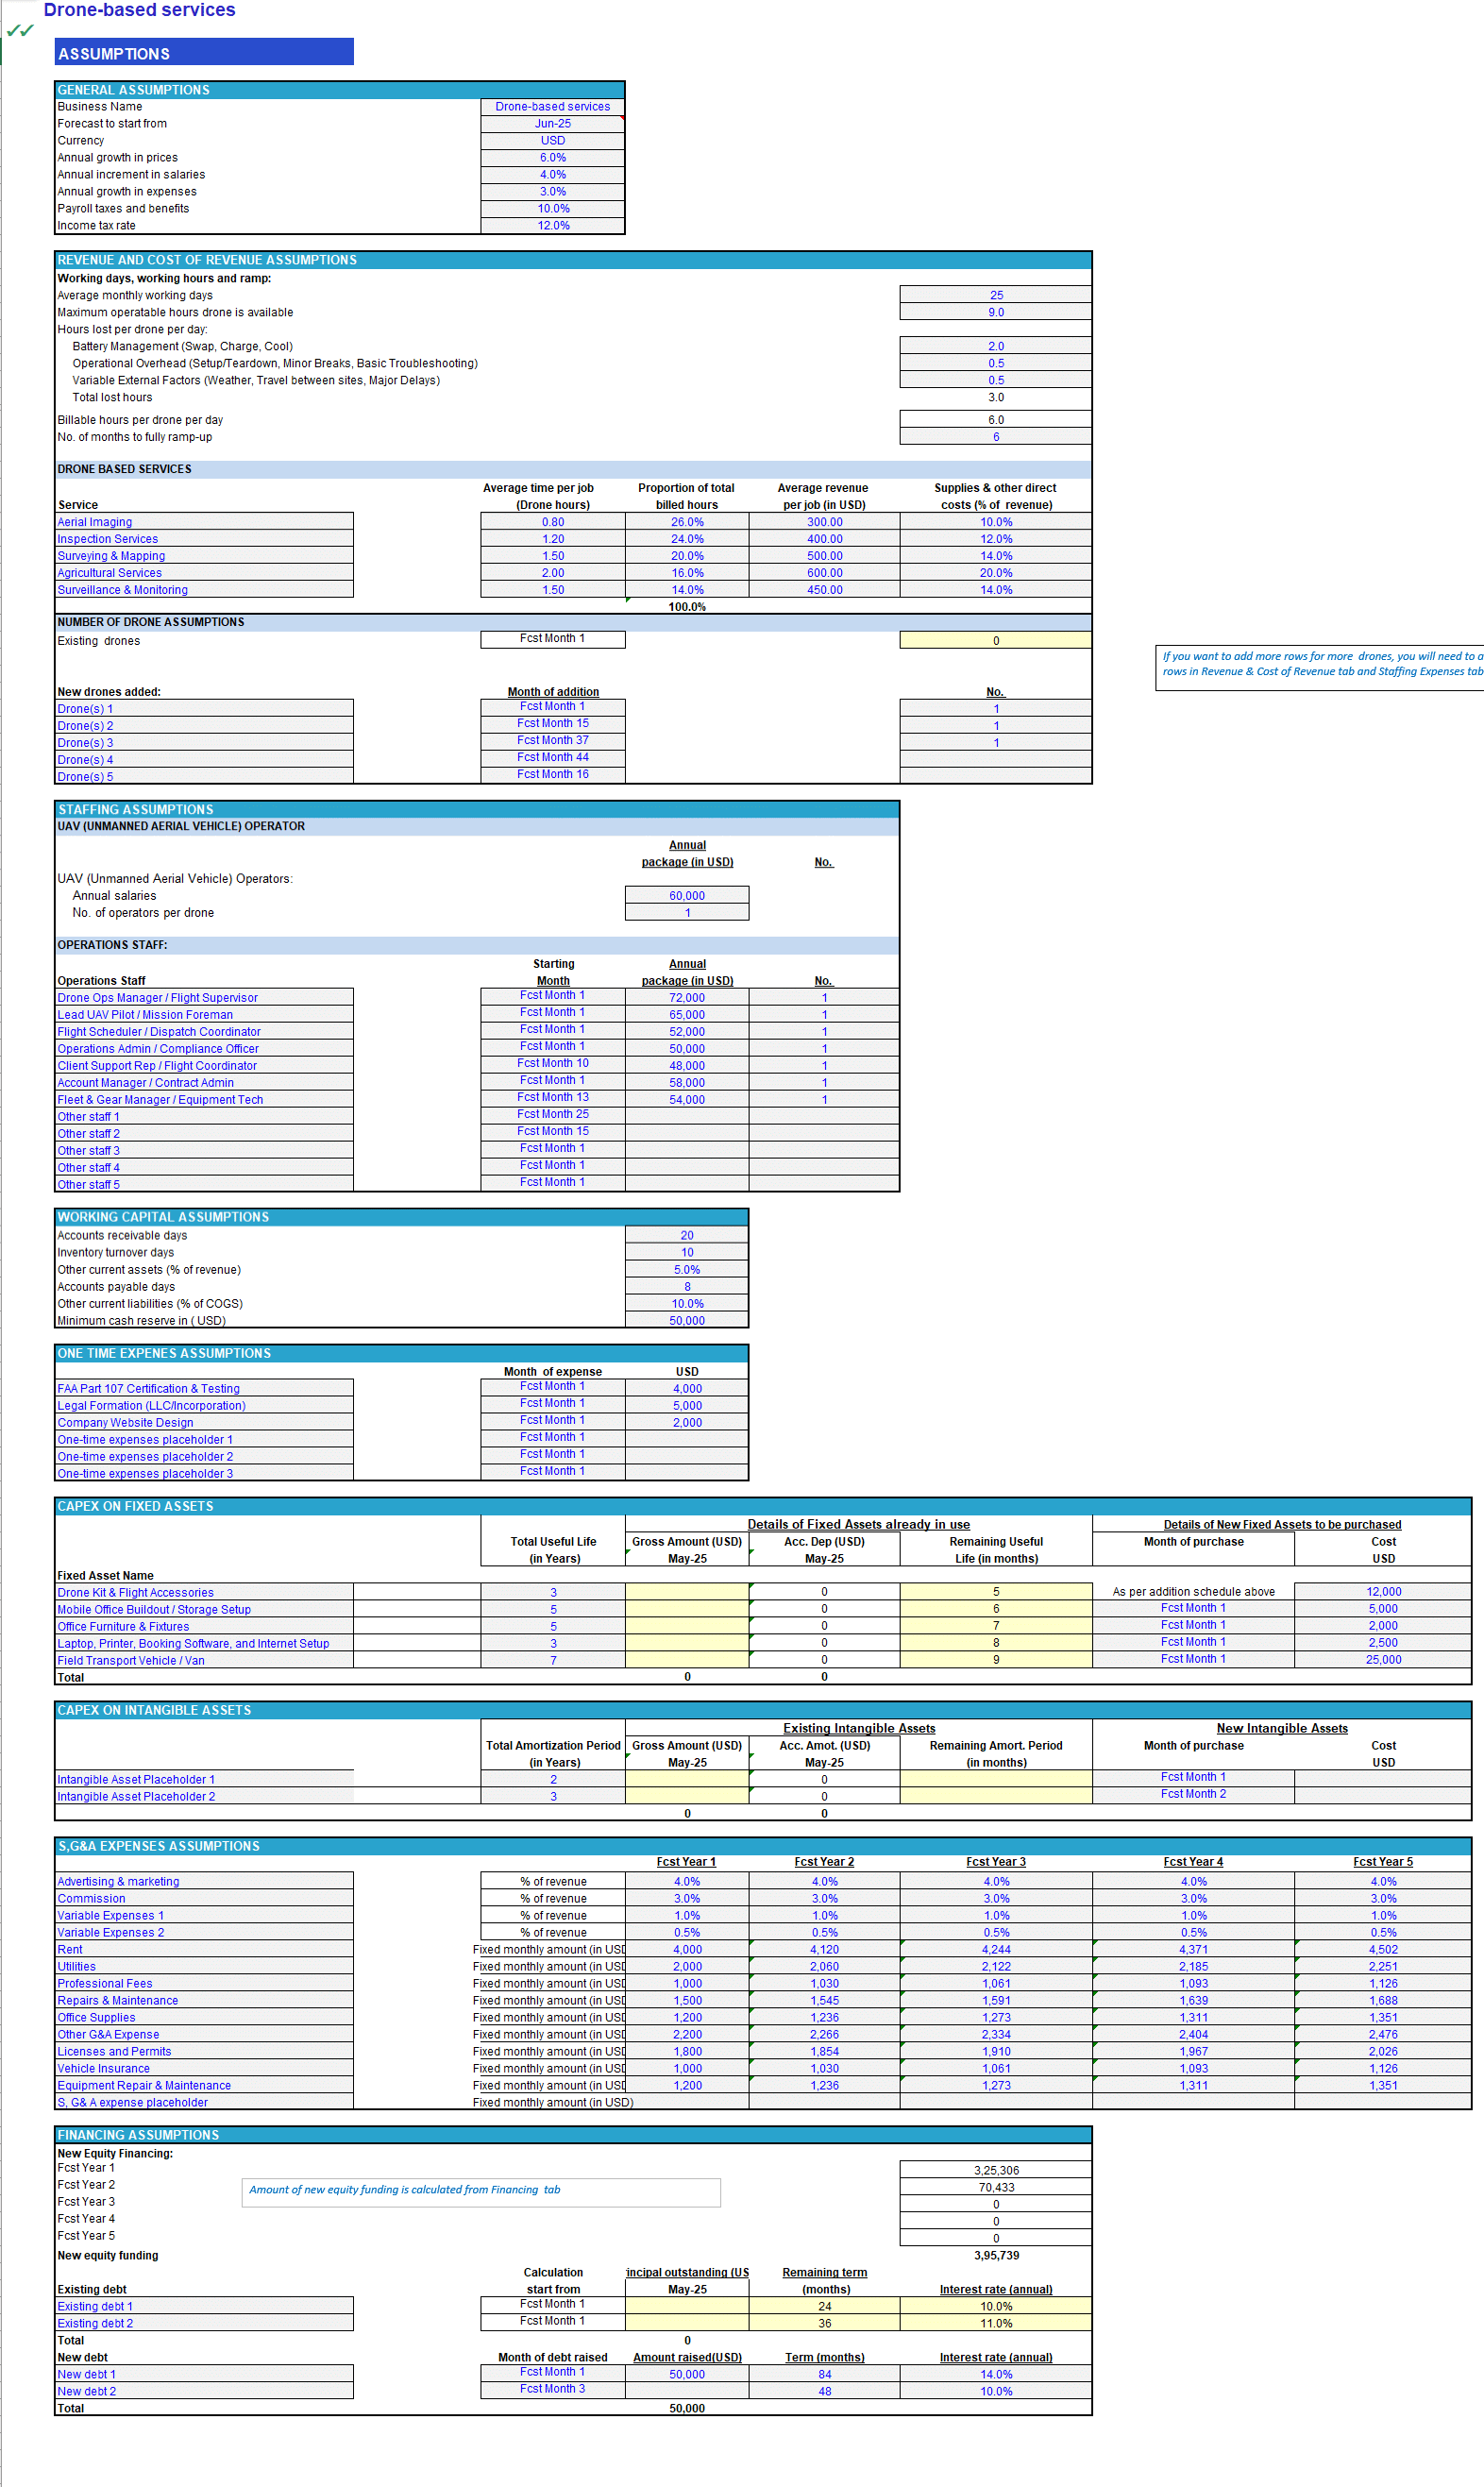
Task: Open Drone(s) 3 month Fcst Month 37 cell
Action: click(x=552, y=741)
